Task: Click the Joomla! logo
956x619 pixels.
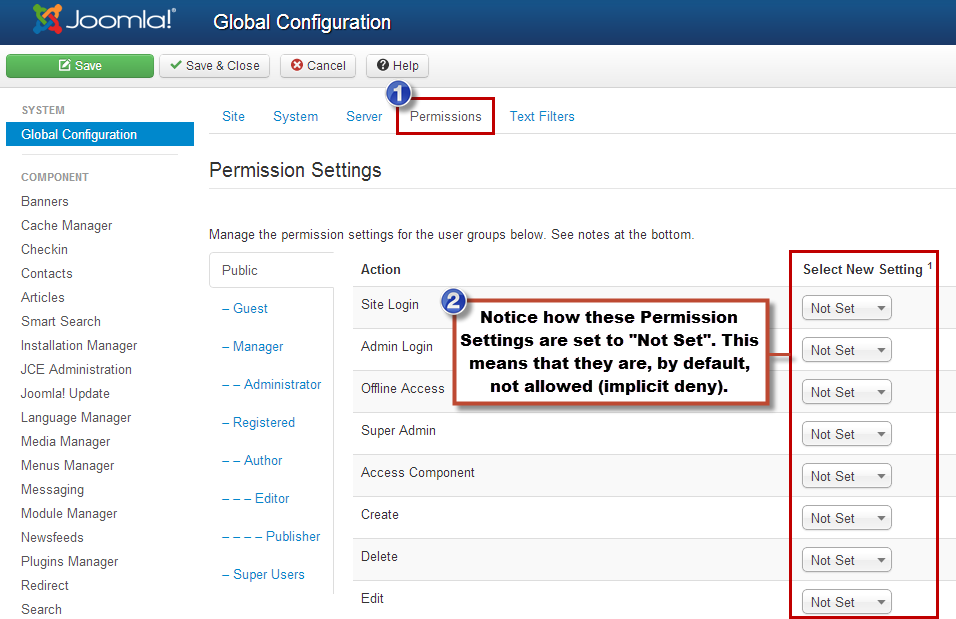Action: click(104, 20)
